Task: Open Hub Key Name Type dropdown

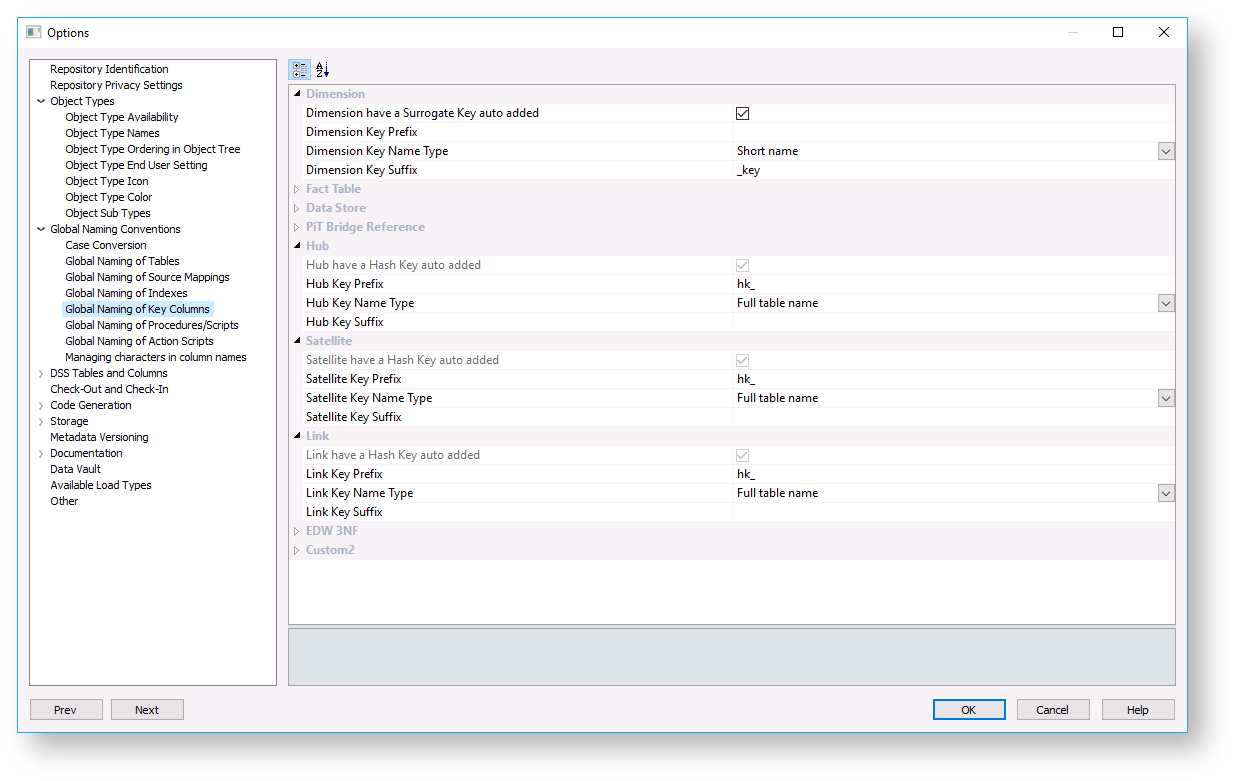Action: click(1166, 303)
